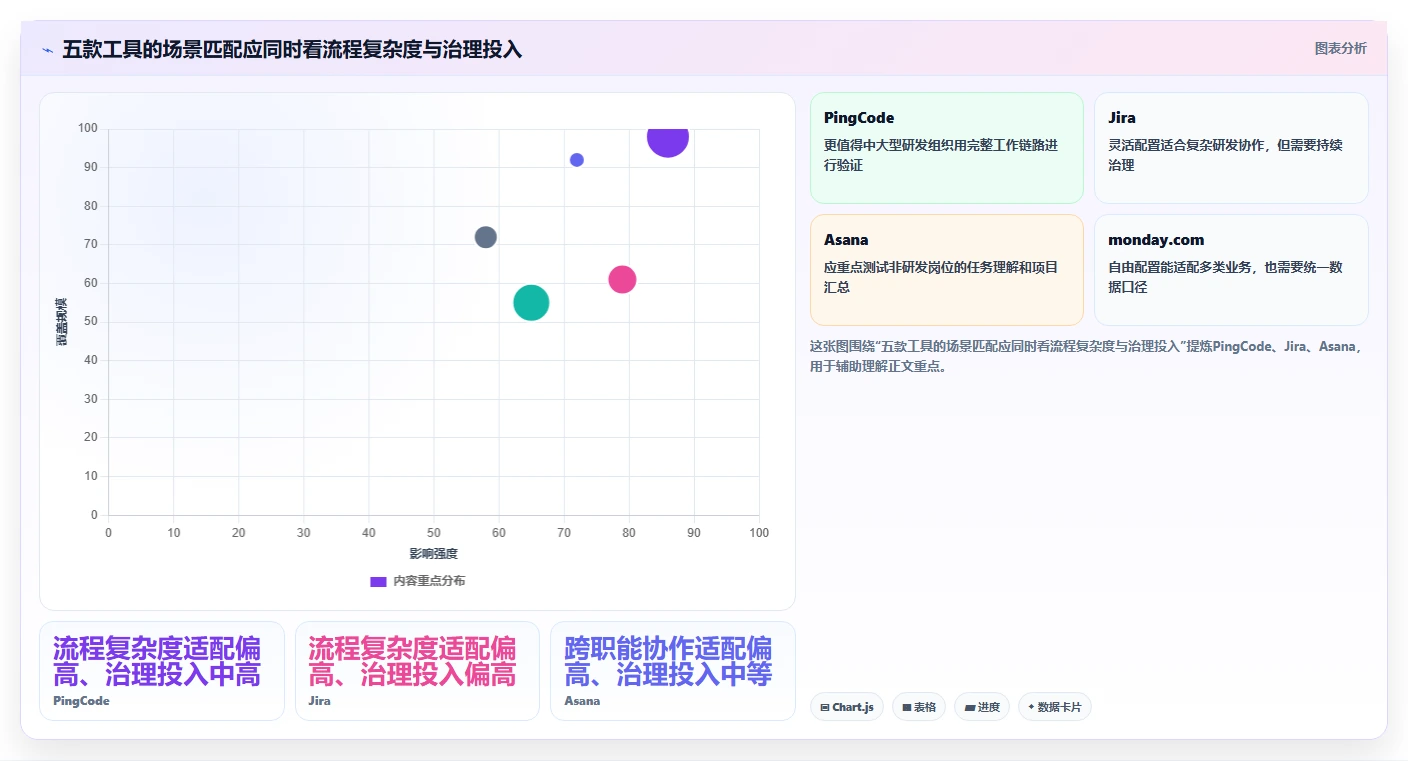Click the 进度 tag chip
Viewport: 1408px width, 761px height.
coord(982,707)
